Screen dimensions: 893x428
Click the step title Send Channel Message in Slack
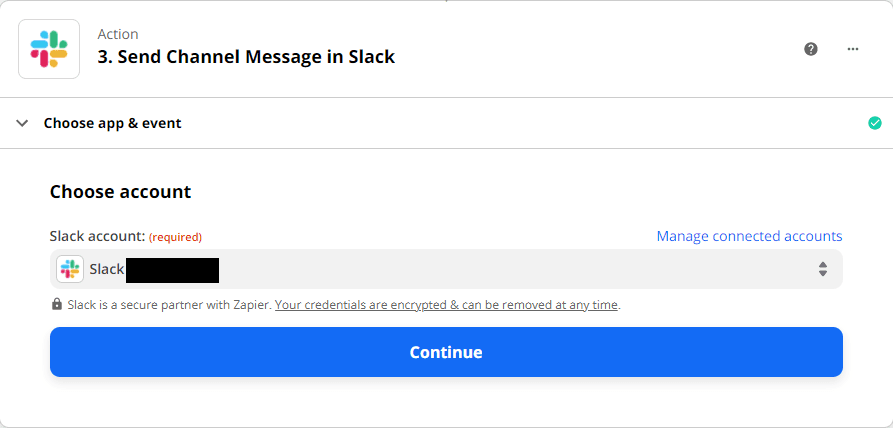point(246,57)
